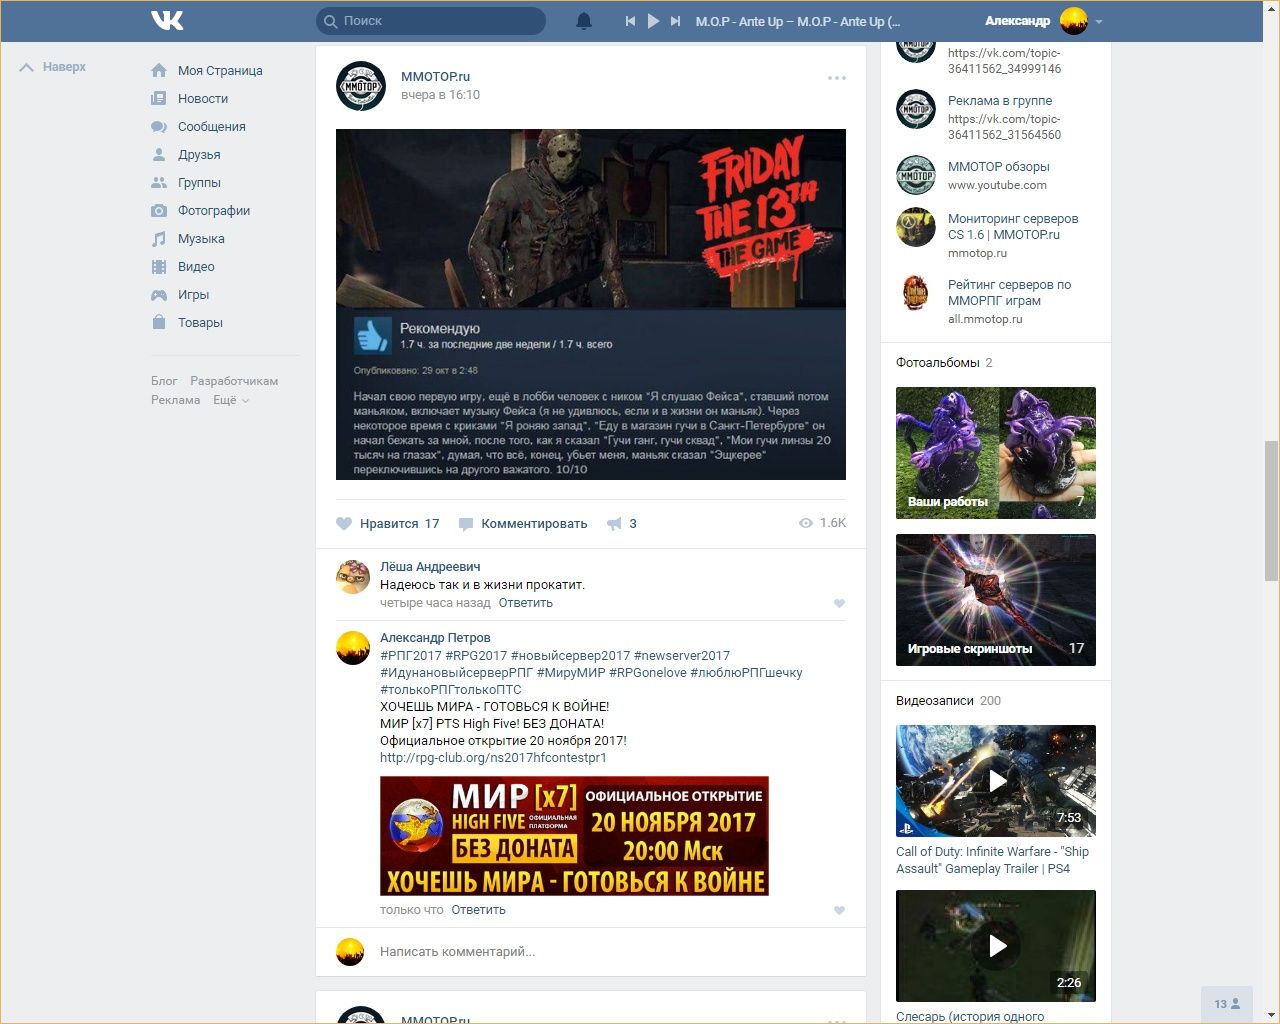Like Александр Петров's comment

(x=839, y=910)
